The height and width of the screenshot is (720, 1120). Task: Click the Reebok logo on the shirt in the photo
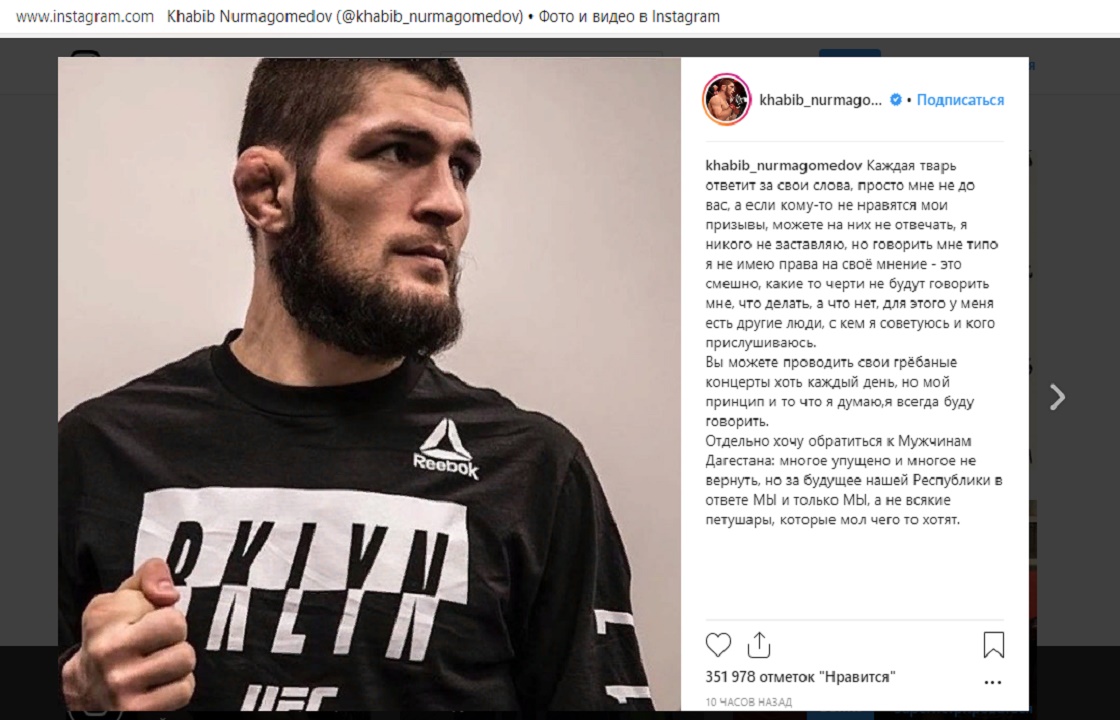(x=446, y=449)
